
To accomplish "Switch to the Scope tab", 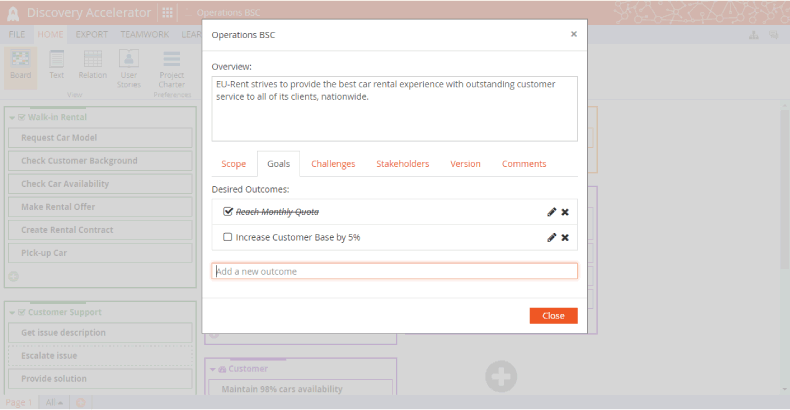I will pos(233,164).
